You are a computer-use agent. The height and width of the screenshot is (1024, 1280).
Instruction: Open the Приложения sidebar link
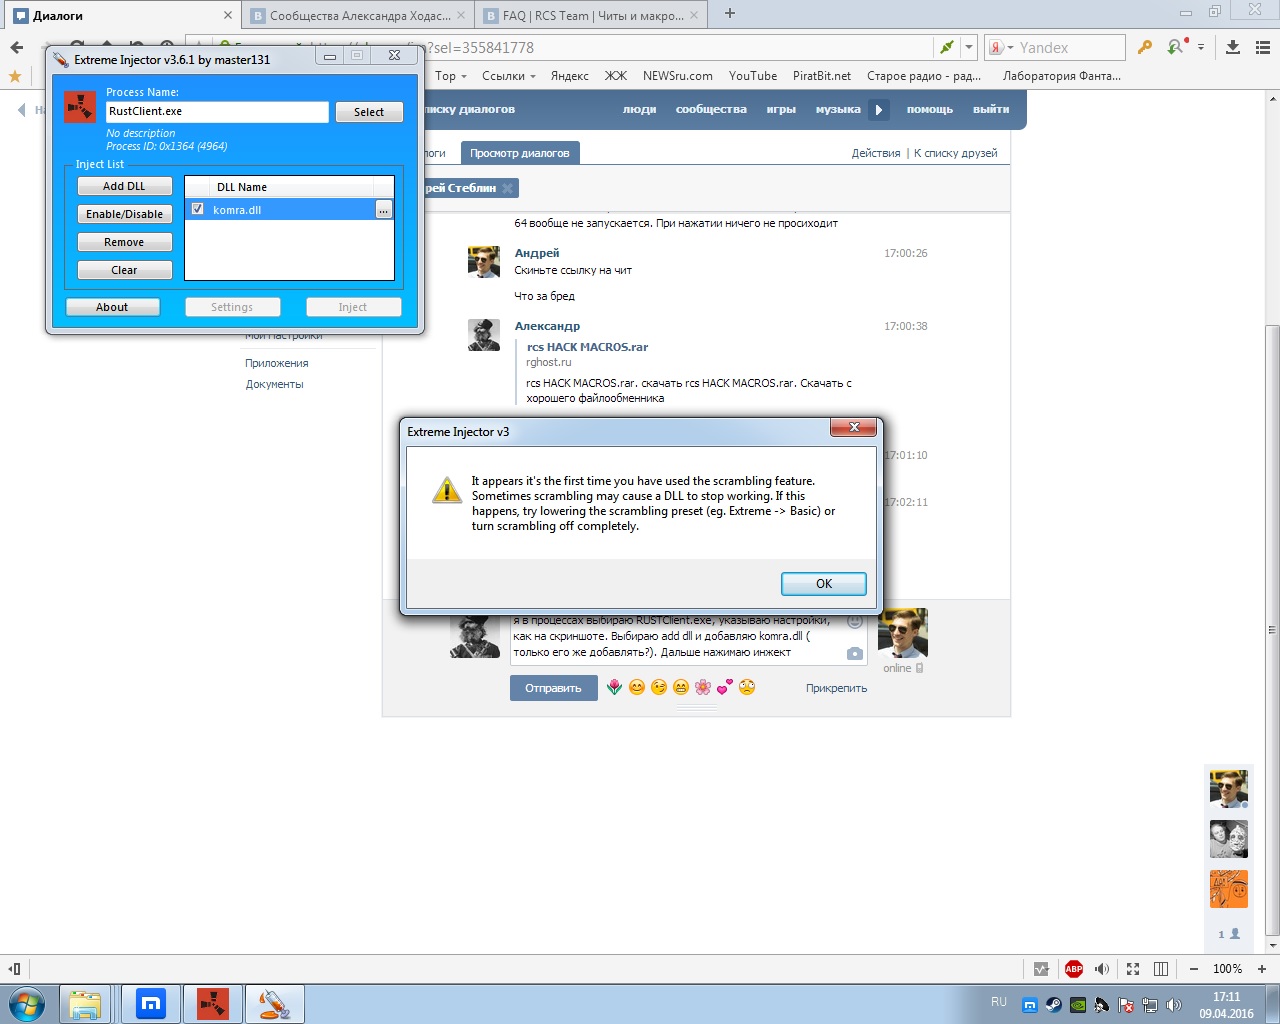pos(277,363)
